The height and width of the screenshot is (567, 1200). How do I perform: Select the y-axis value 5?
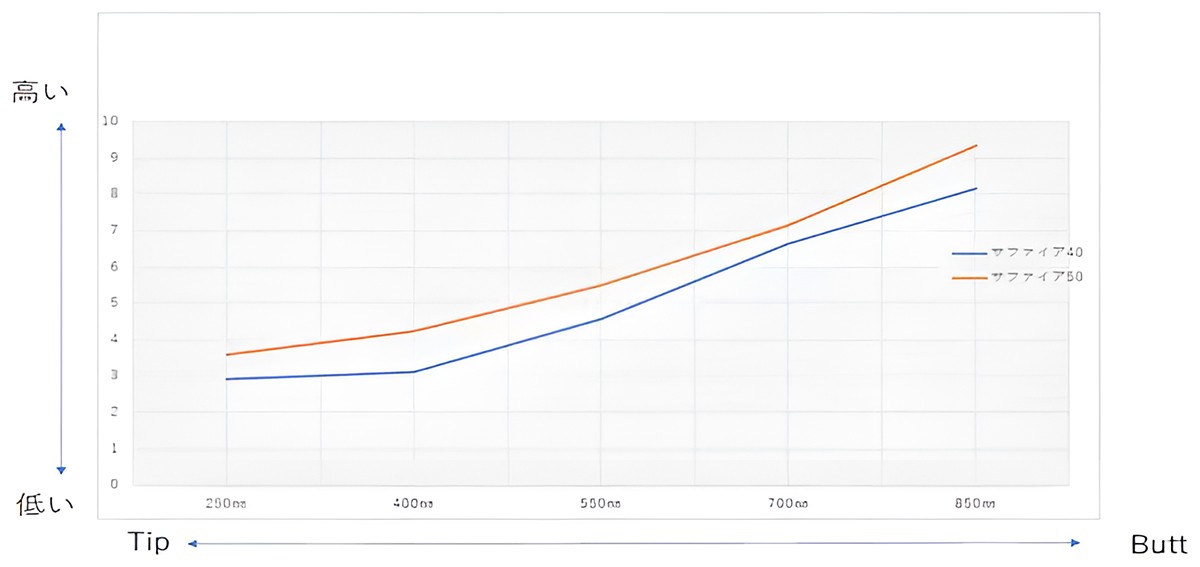(x=115, y=303)
